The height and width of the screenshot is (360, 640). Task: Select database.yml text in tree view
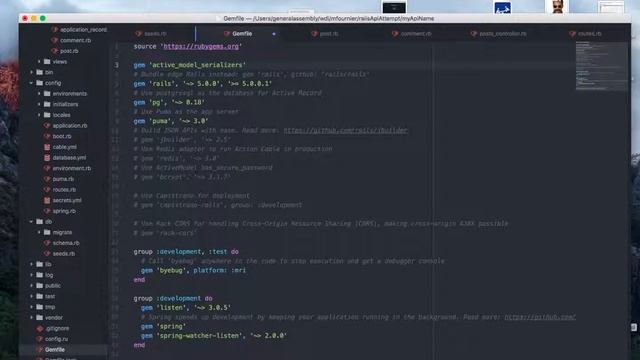pyautogui.click(x=69, y=158)
